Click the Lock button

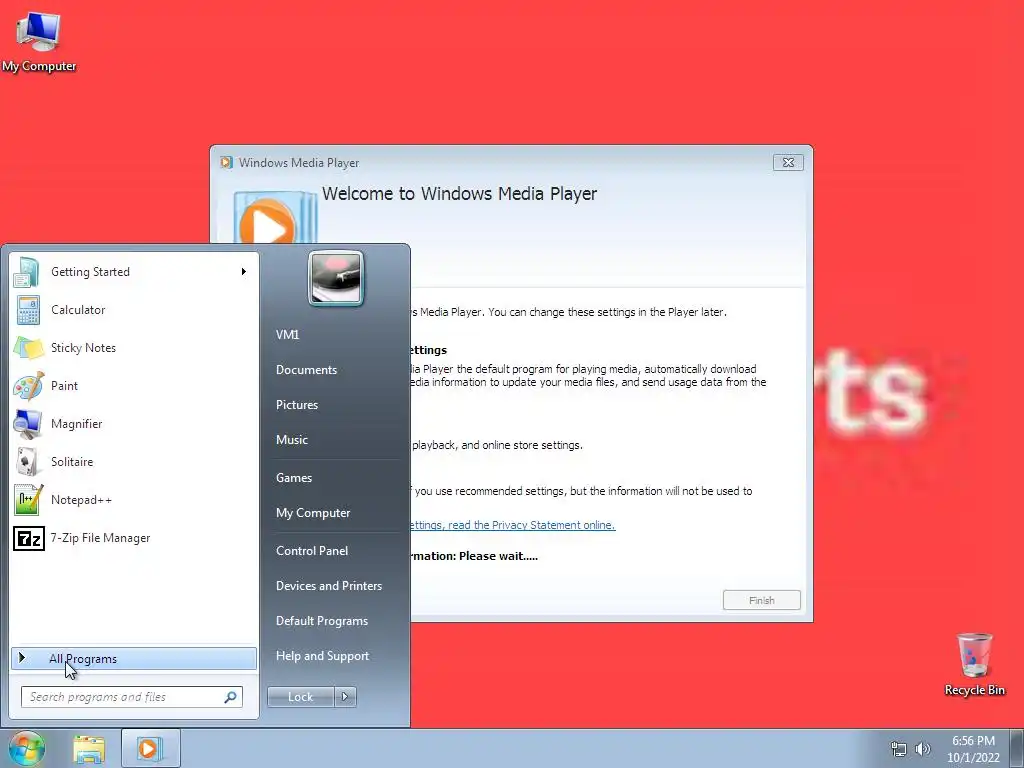tap(300, 697)
